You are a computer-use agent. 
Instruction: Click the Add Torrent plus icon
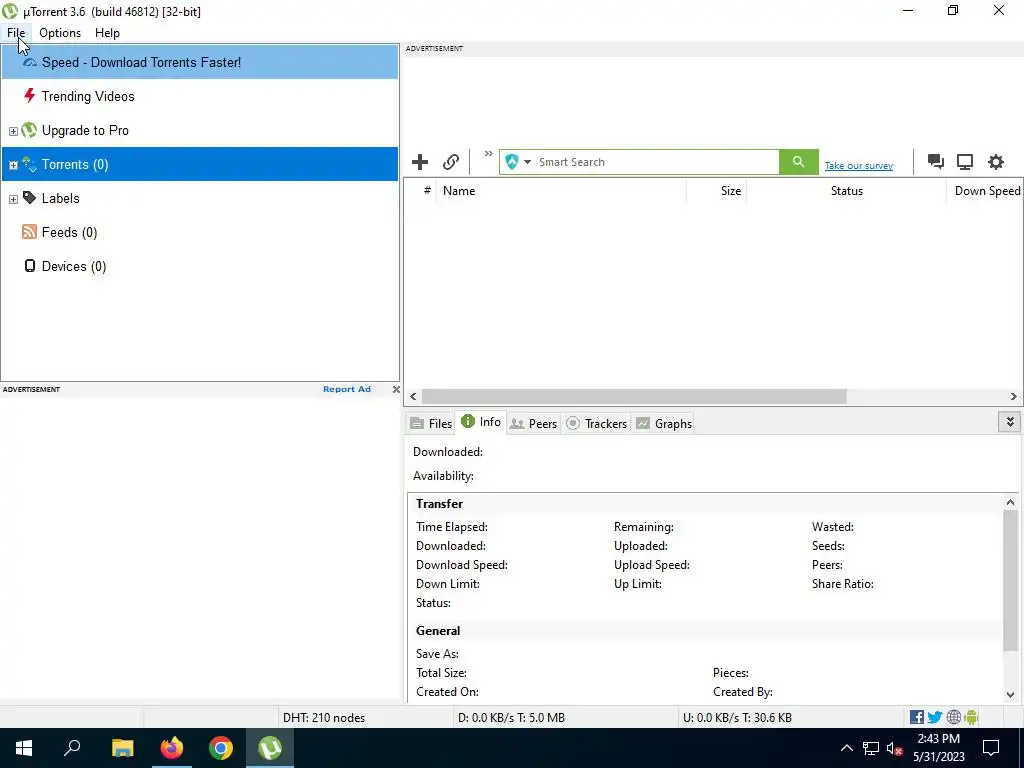click(x=420, y=162)
